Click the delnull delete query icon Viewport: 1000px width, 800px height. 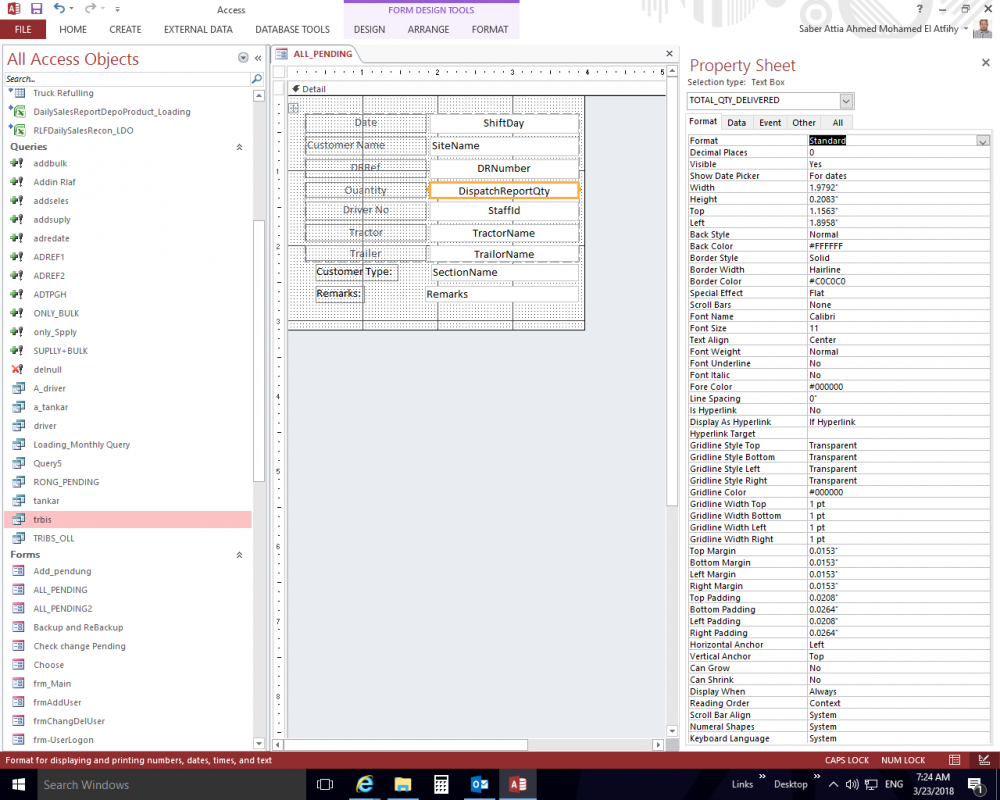point(17,369)
